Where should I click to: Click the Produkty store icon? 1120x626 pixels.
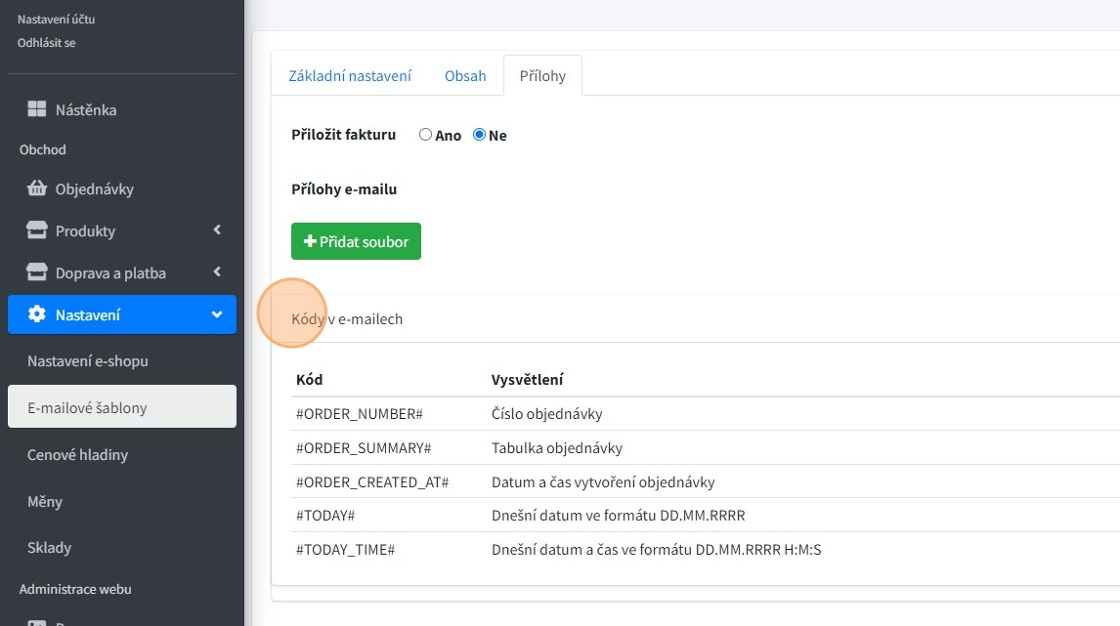coord(37,231)
